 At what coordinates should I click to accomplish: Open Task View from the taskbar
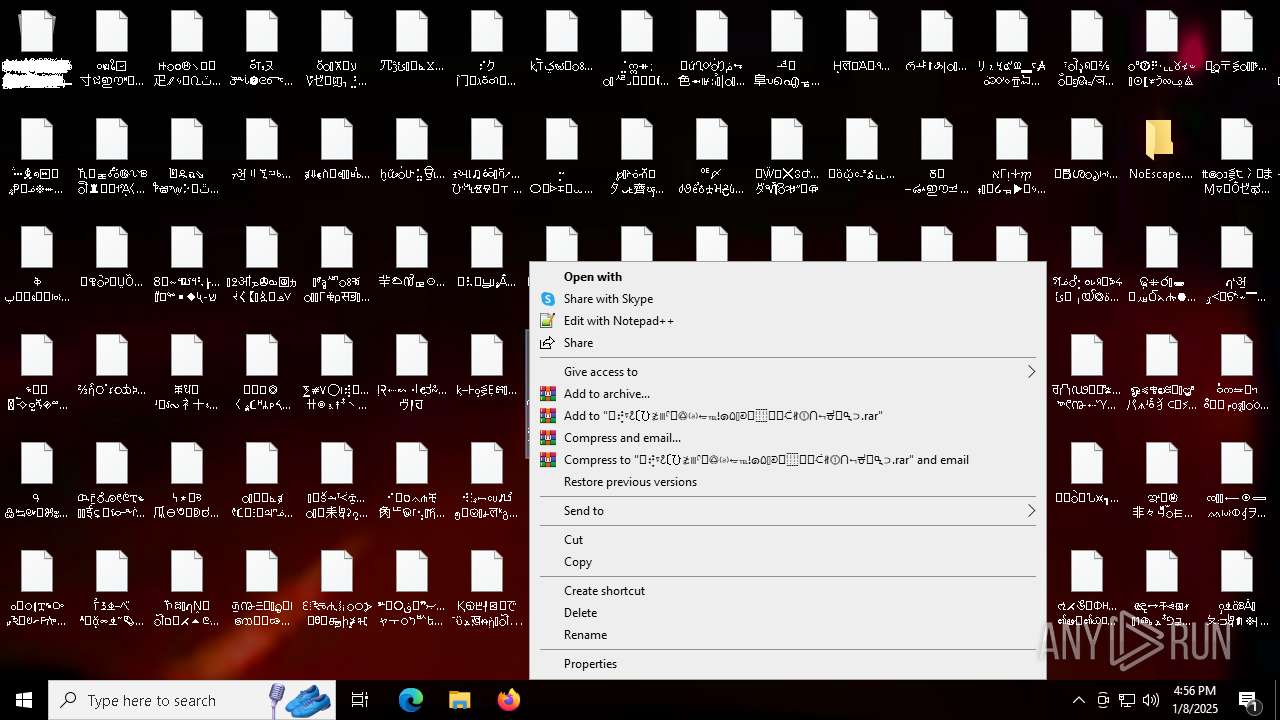pyautogui.click(x=360, y=700)
